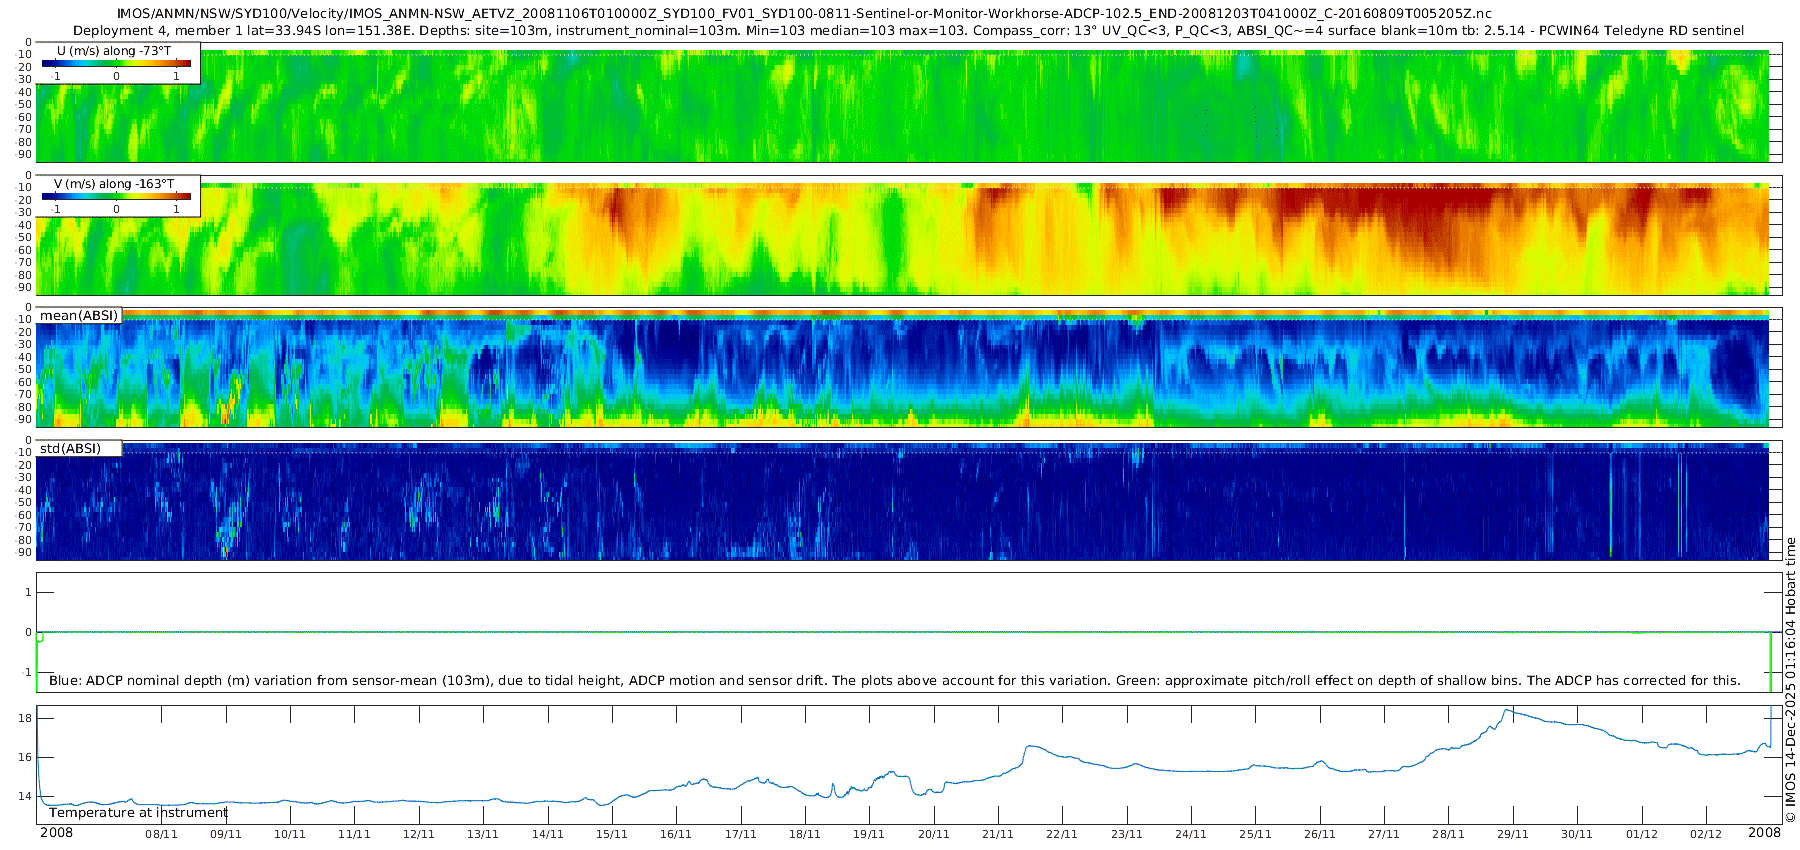Screen dimensions: 1800x850
Task: Click the 15/11 date tick on time axis
Action: (x=612, y=834)
